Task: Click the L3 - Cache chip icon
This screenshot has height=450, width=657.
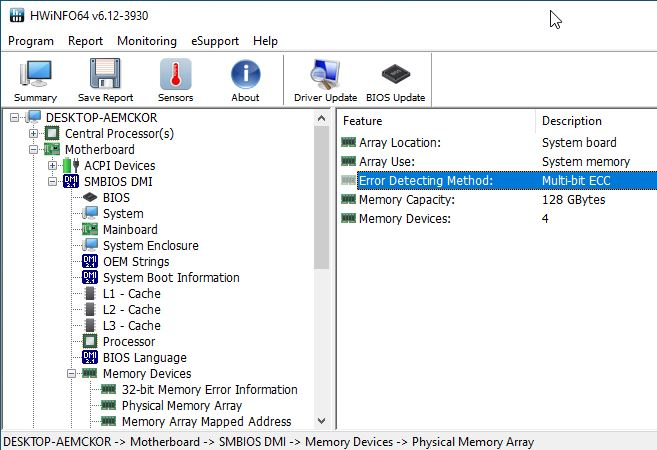Action: point(90,326)
